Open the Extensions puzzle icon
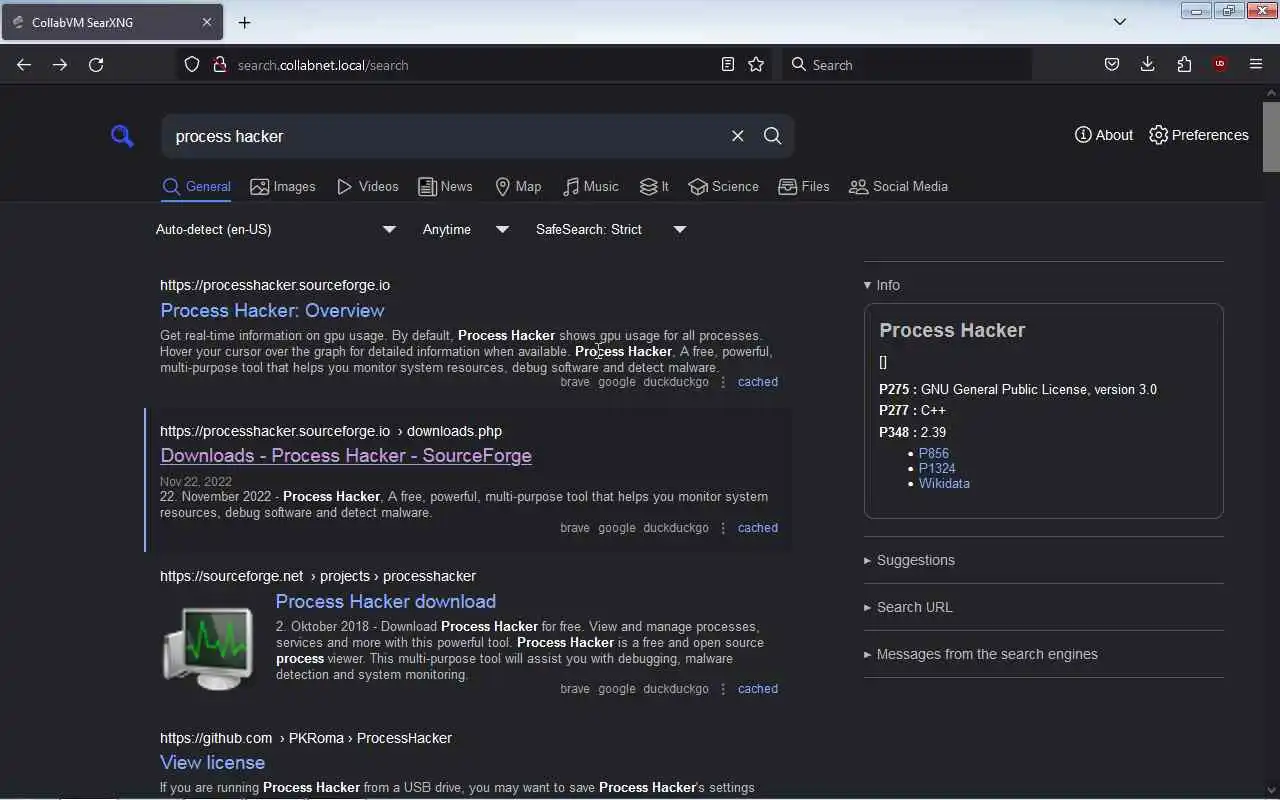1280x800 pixels. click(x=1184, y=65)
